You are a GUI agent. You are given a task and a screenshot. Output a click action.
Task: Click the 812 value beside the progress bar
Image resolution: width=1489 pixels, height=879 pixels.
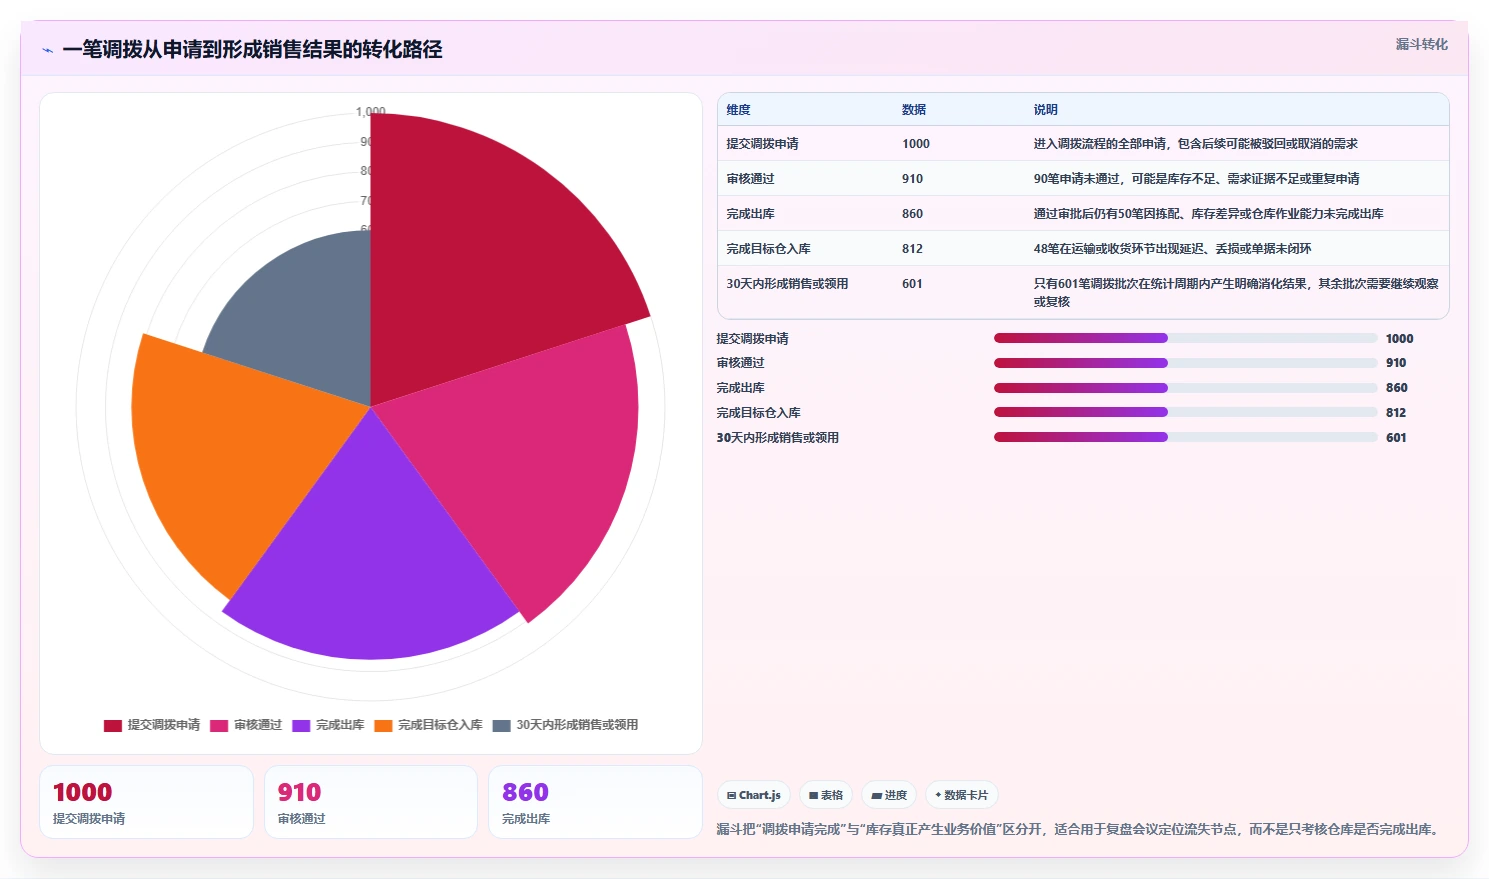coord(1396,413)
